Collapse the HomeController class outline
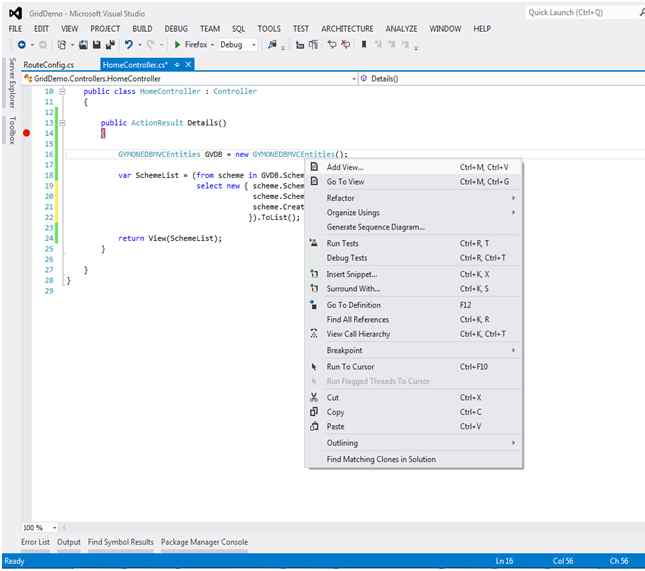This screenshot has width=645, height=571. click(61, 91)
